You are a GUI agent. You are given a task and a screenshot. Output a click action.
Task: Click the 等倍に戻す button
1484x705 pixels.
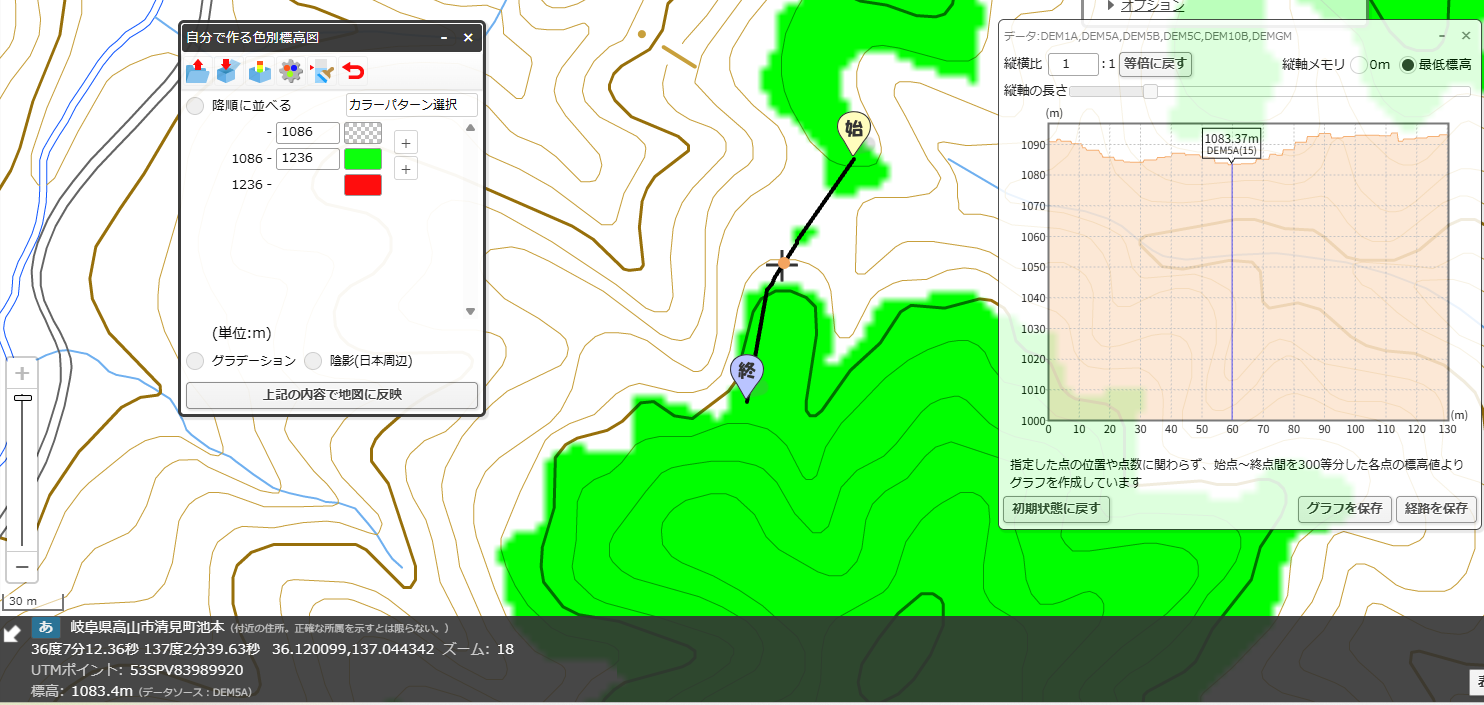click(x=1155, y=64)
